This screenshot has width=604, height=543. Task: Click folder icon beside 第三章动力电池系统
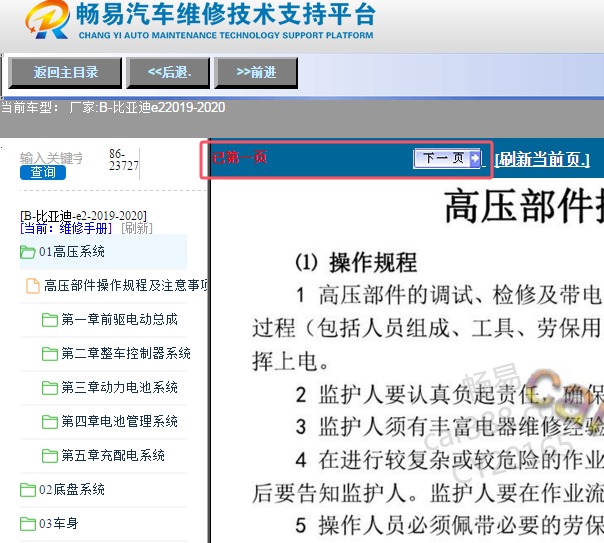point(50,387)
